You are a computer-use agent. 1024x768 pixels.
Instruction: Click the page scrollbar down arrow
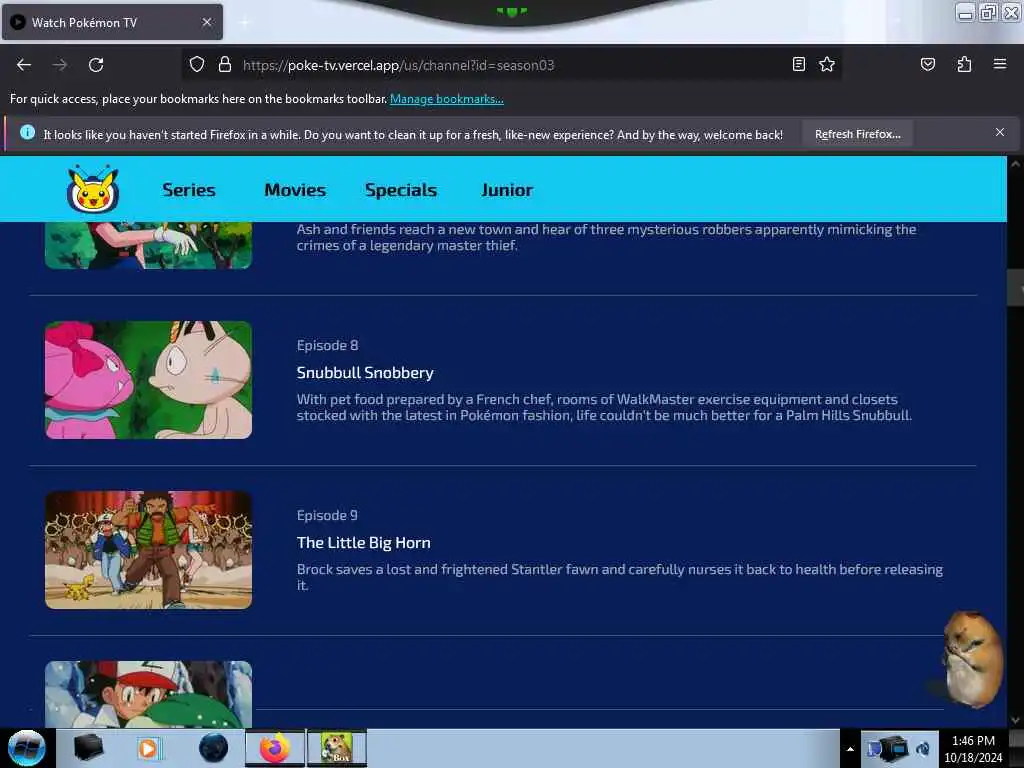pyautogui.click(x=1016, y=720)
